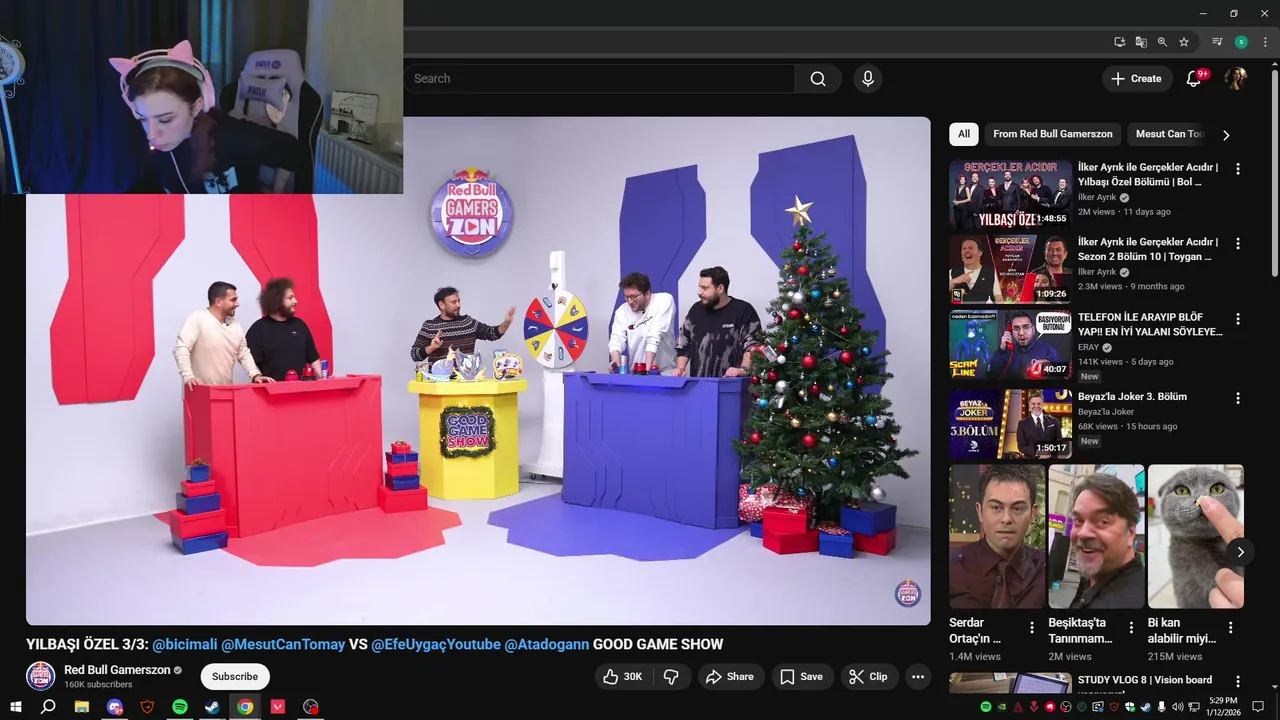This screenshot has height=720, width=1280.
Task: Open Windows taskbar search
Action: (x=48, y=707)
